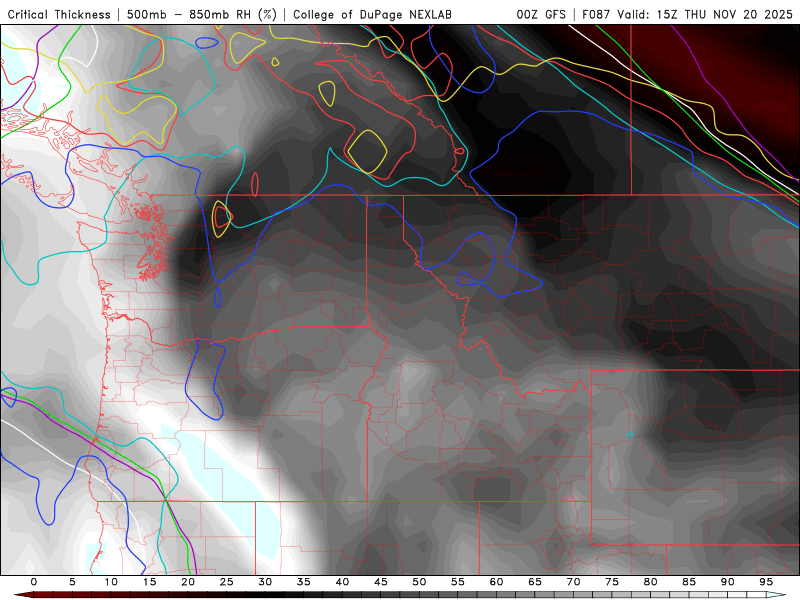Click the "00Z GFS" model run label
This screenshot has width=800, height=600.
point(541,15)
